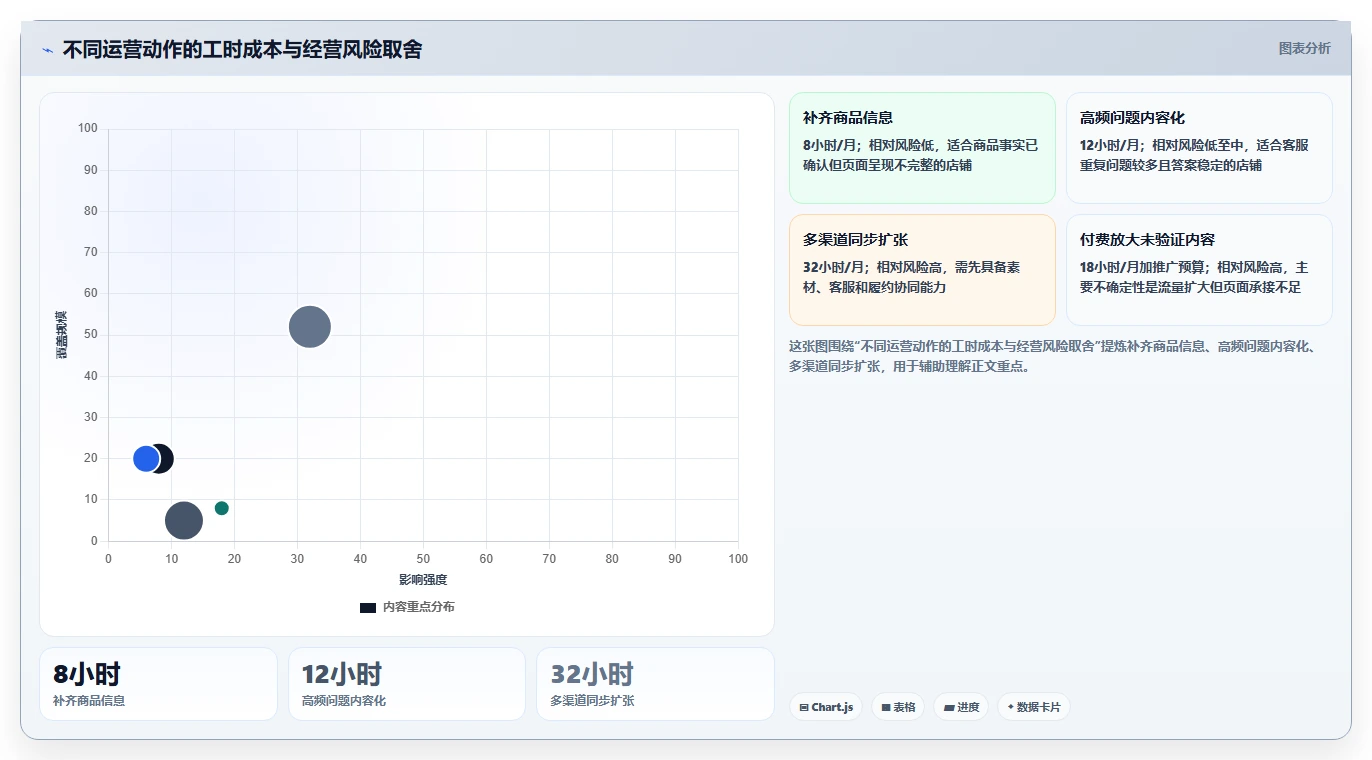Click the black bubble behind the blue one
This screenshot has height=760, width=1372.
click(x=165, y=459)
